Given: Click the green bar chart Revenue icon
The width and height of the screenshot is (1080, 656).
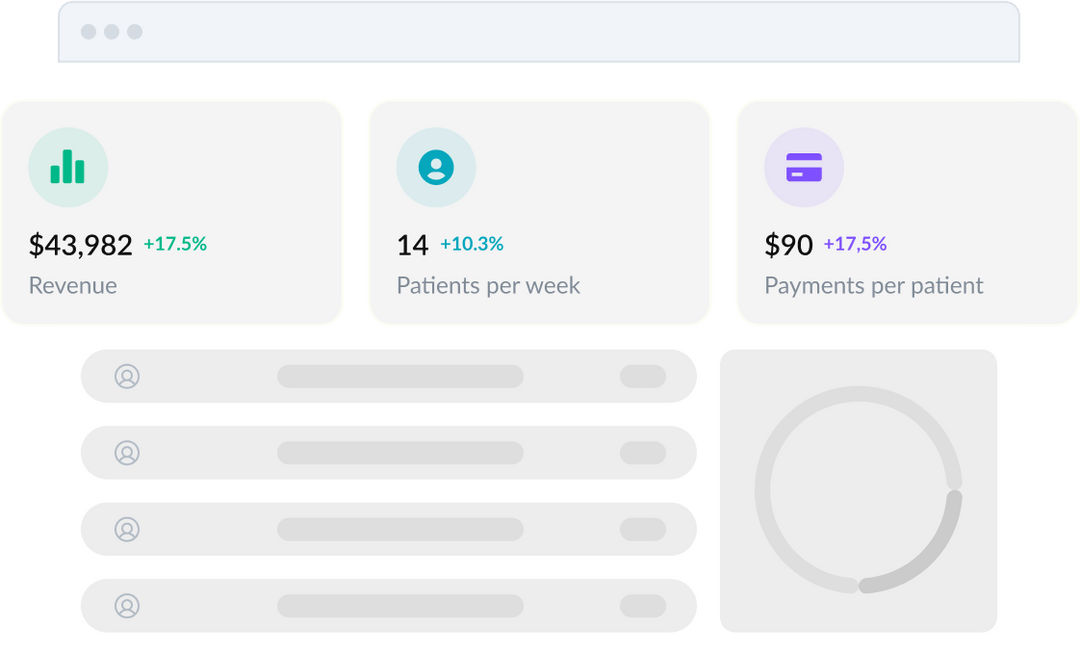Looking at the screenshot, I should coord(68,167).
